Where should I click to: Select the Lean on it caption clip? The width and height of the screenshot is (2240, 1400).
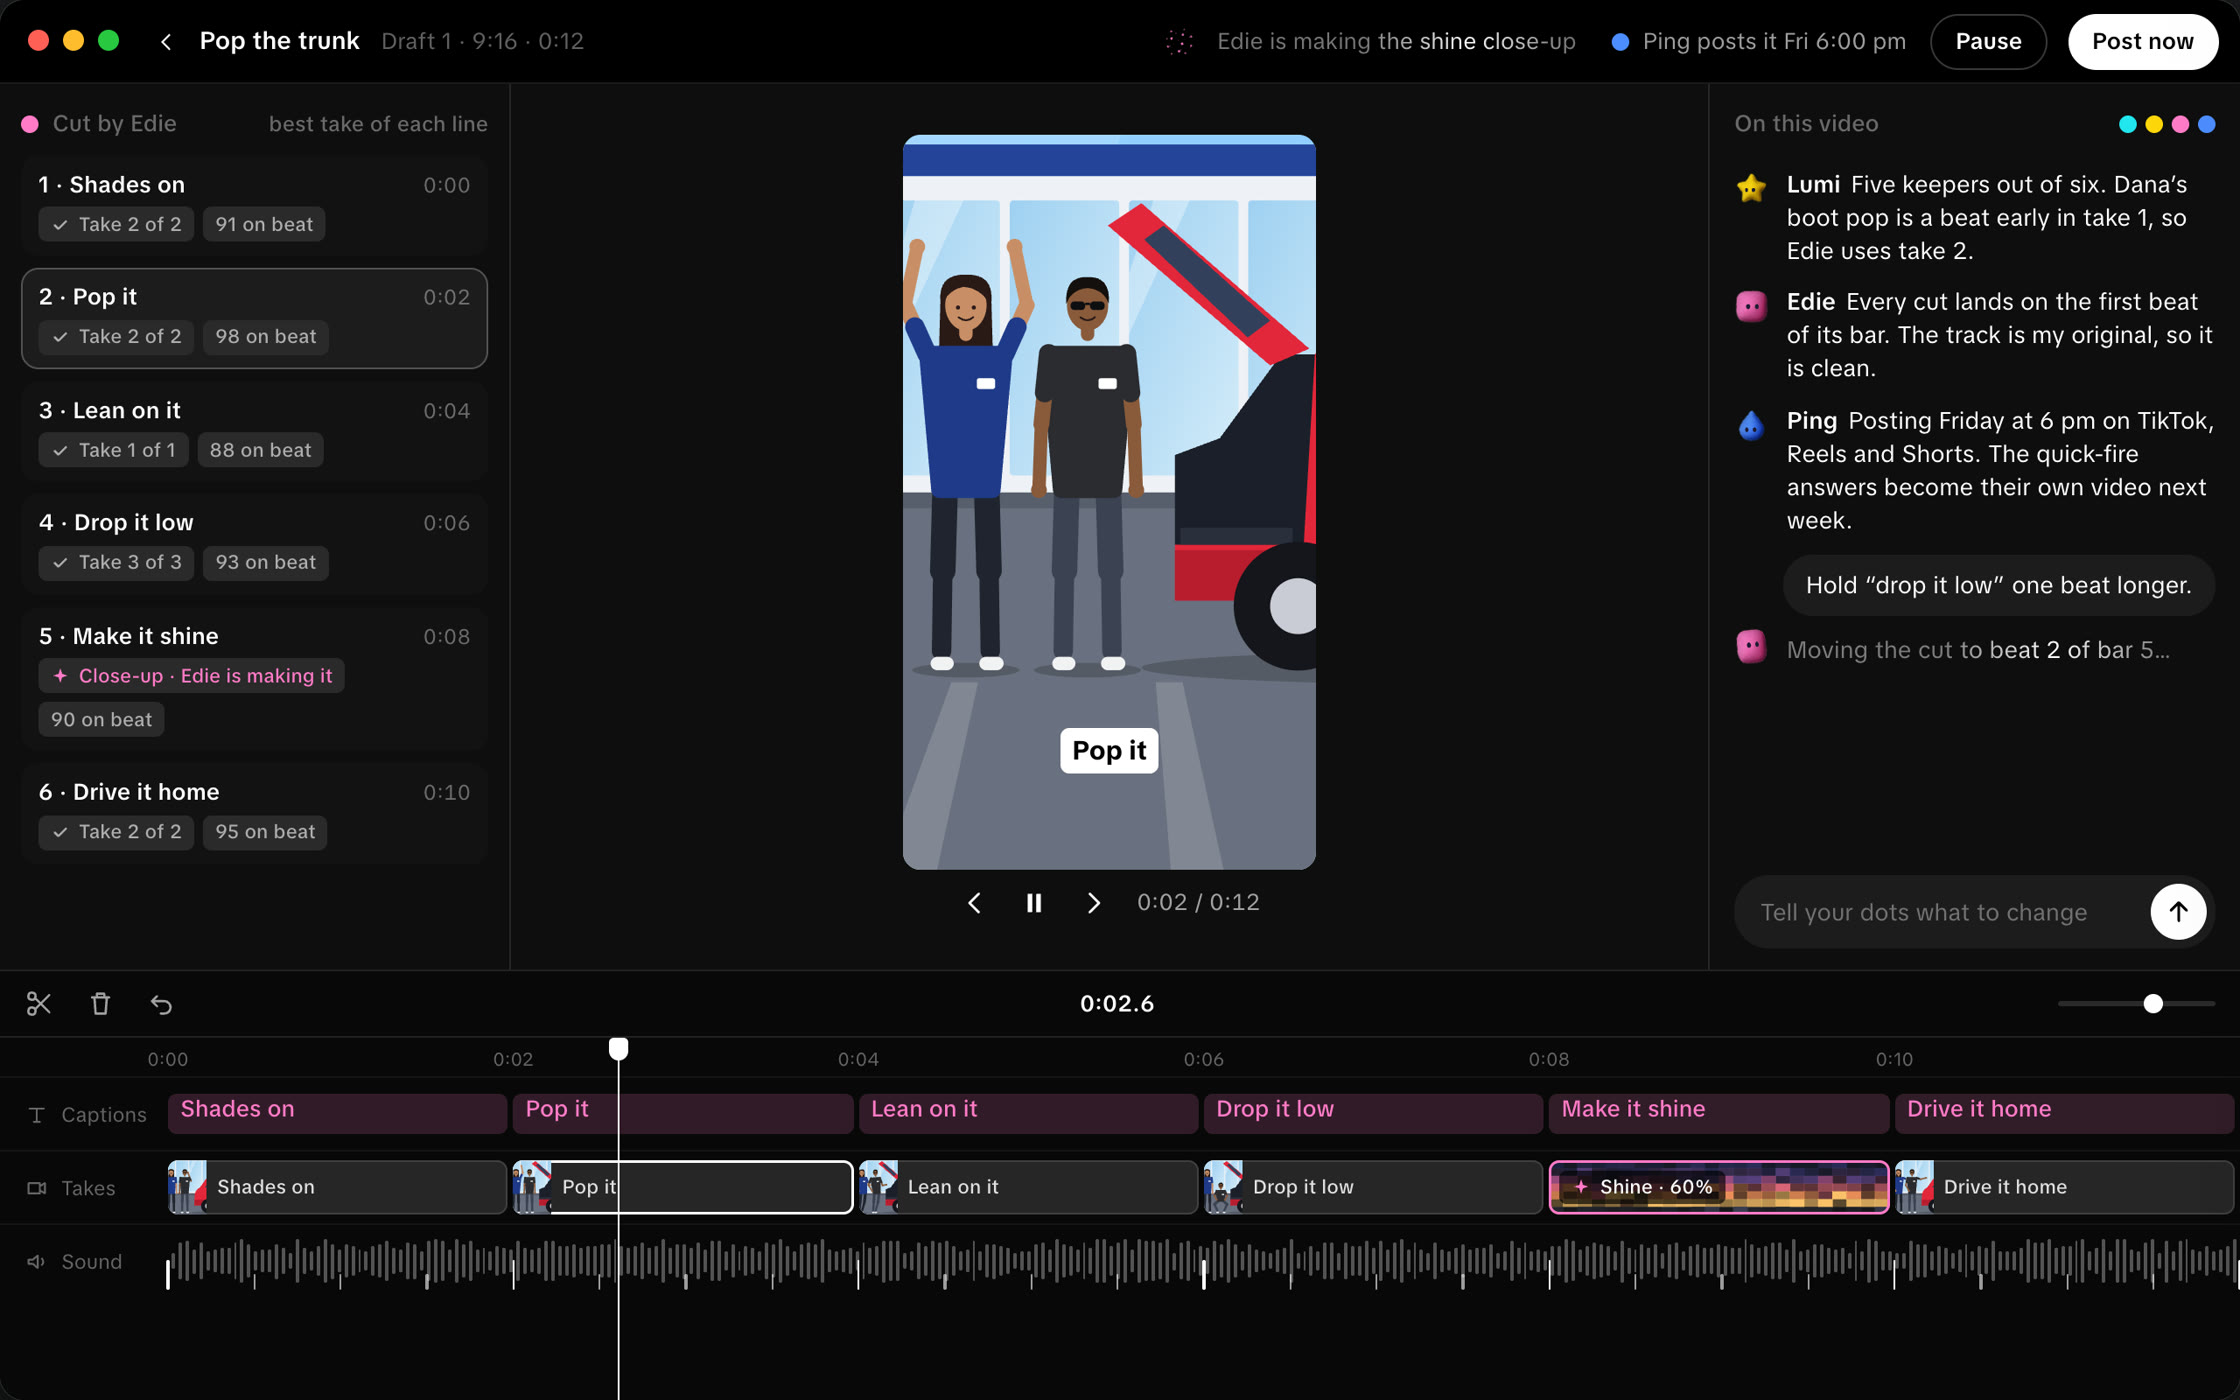pyautogui.click(x=1028, y=1113)
